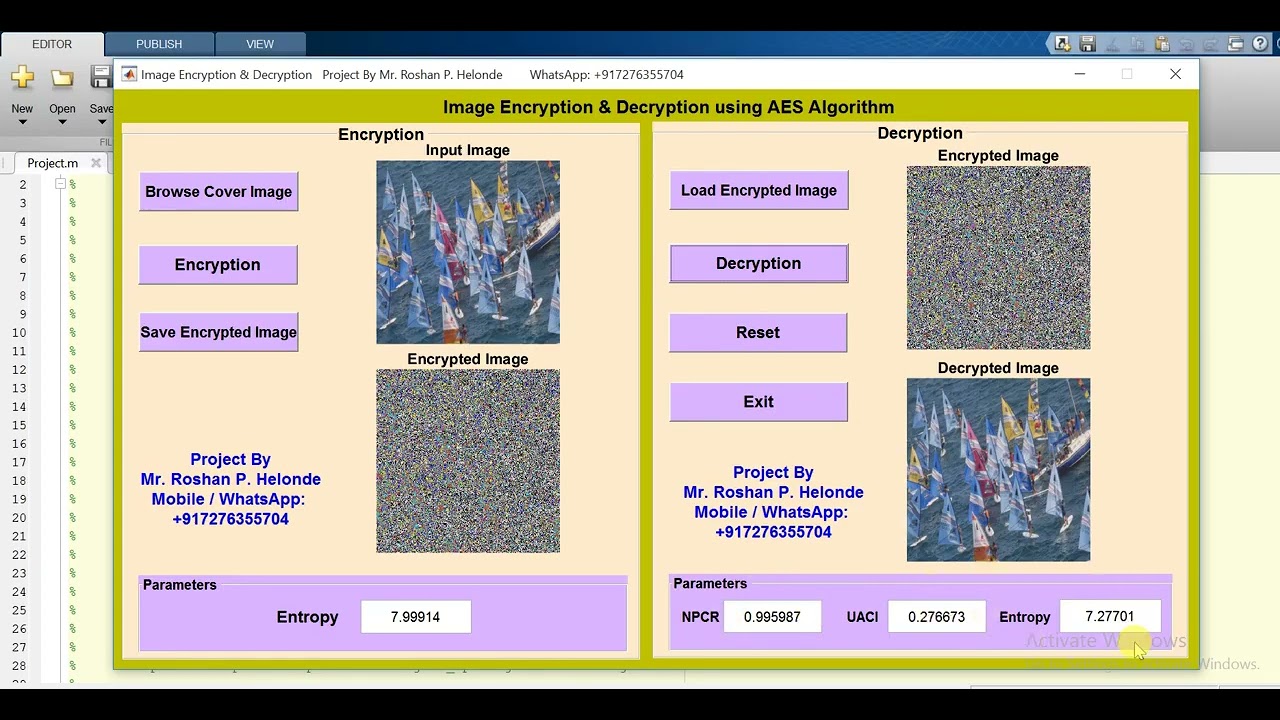Click the cut icon in quick access toolbar
Screen dimensions: 1280x720
pyautogui.click(x=1112, y=44)
